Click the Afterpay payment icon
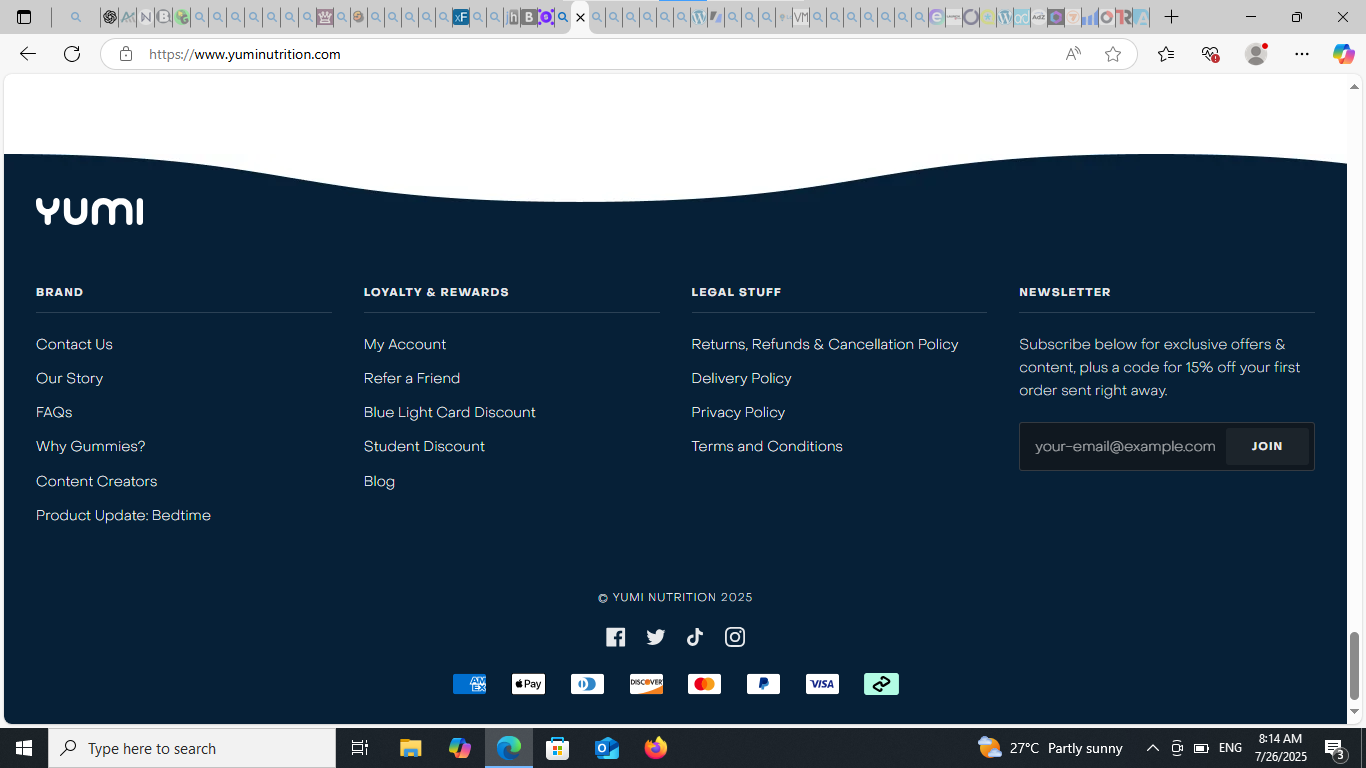The image size is (1366, 768). click(881, 684)
